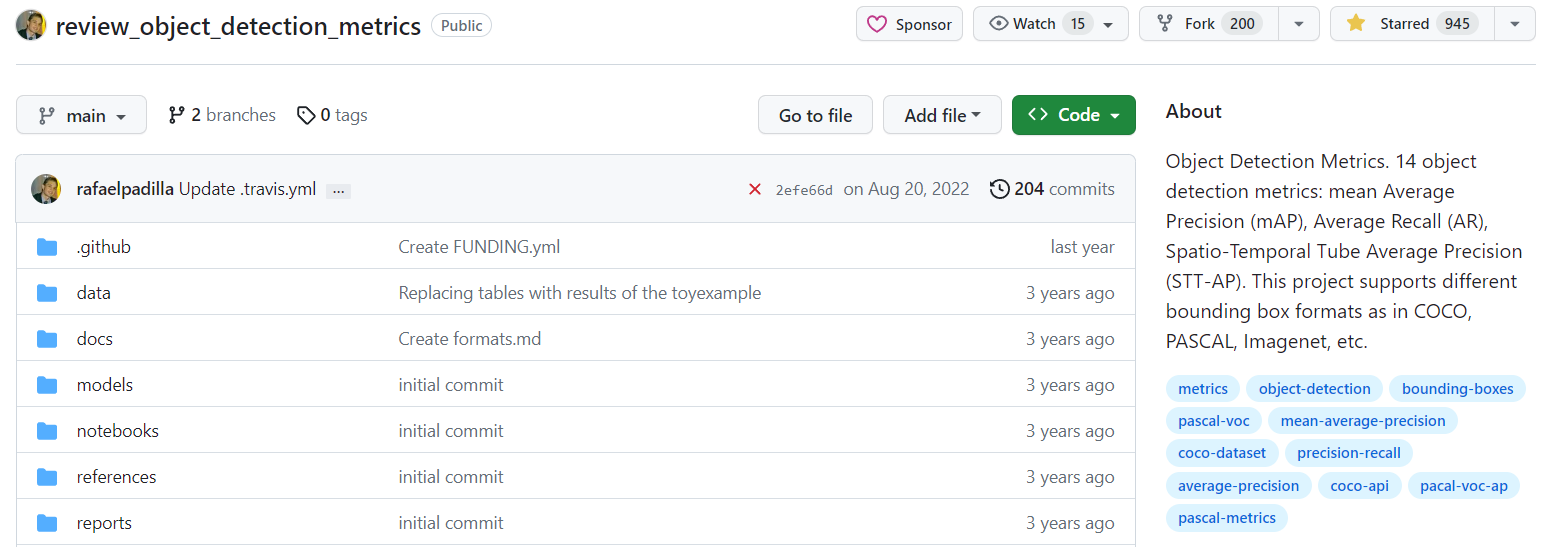Open the Add file menu
The width and height of the screenshot is (1545, 547).
pyautogui.click(x=941, y=115)
